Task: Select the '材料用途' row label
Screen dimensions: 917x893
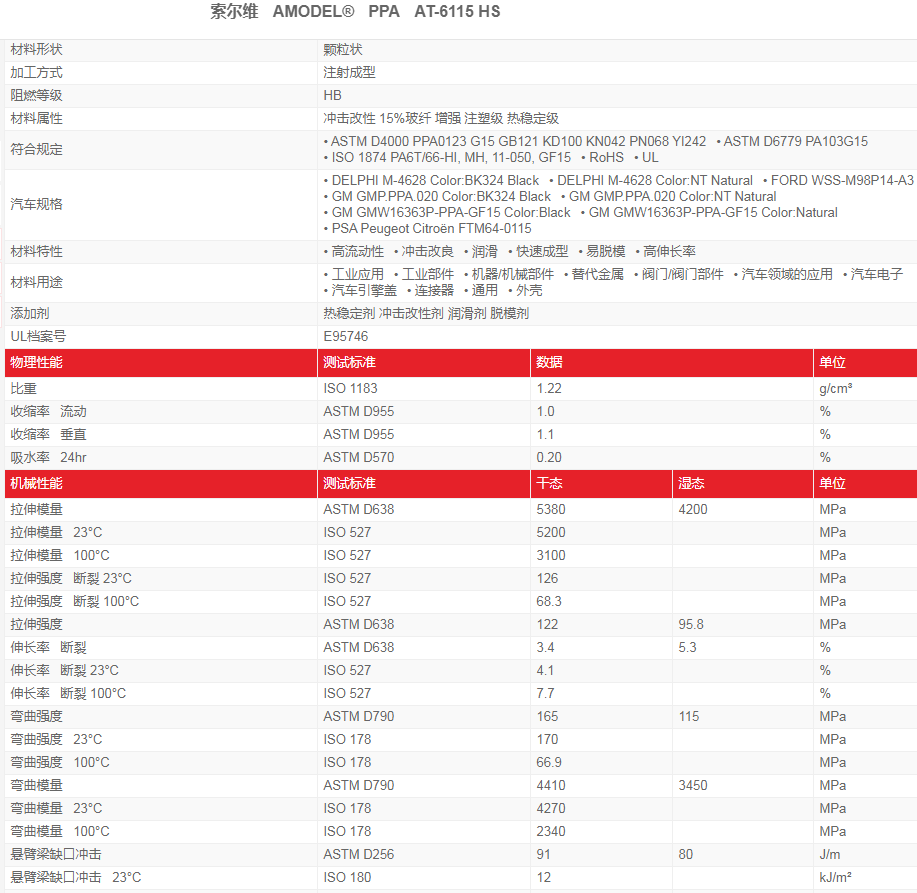Action: point(36,283)
